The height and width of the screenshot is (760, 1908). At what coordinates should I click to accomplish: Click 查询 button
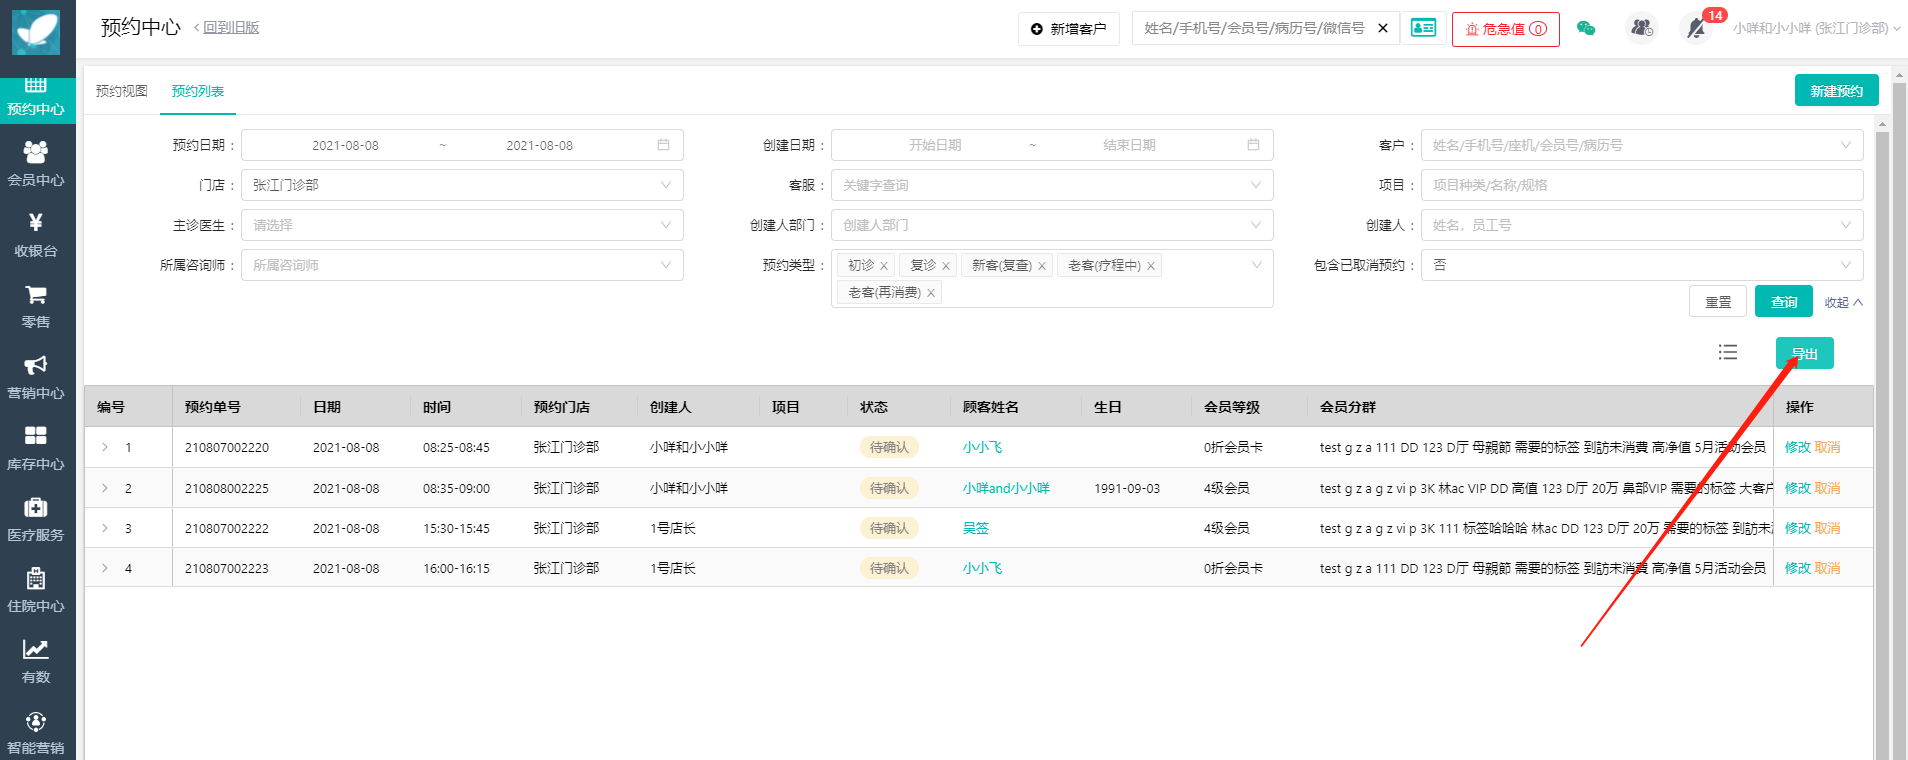1784,301
